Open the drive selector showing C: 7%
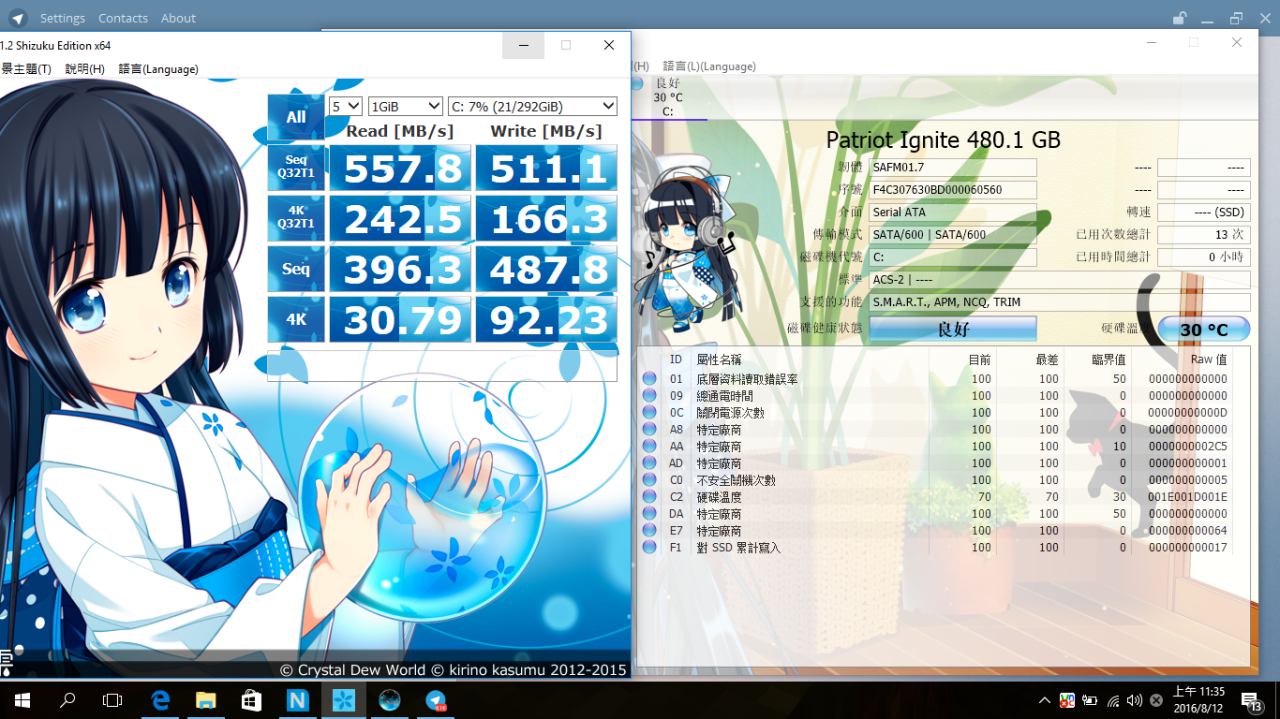The height and width of the screenshot is (719, 1280). tap(532, 106)
